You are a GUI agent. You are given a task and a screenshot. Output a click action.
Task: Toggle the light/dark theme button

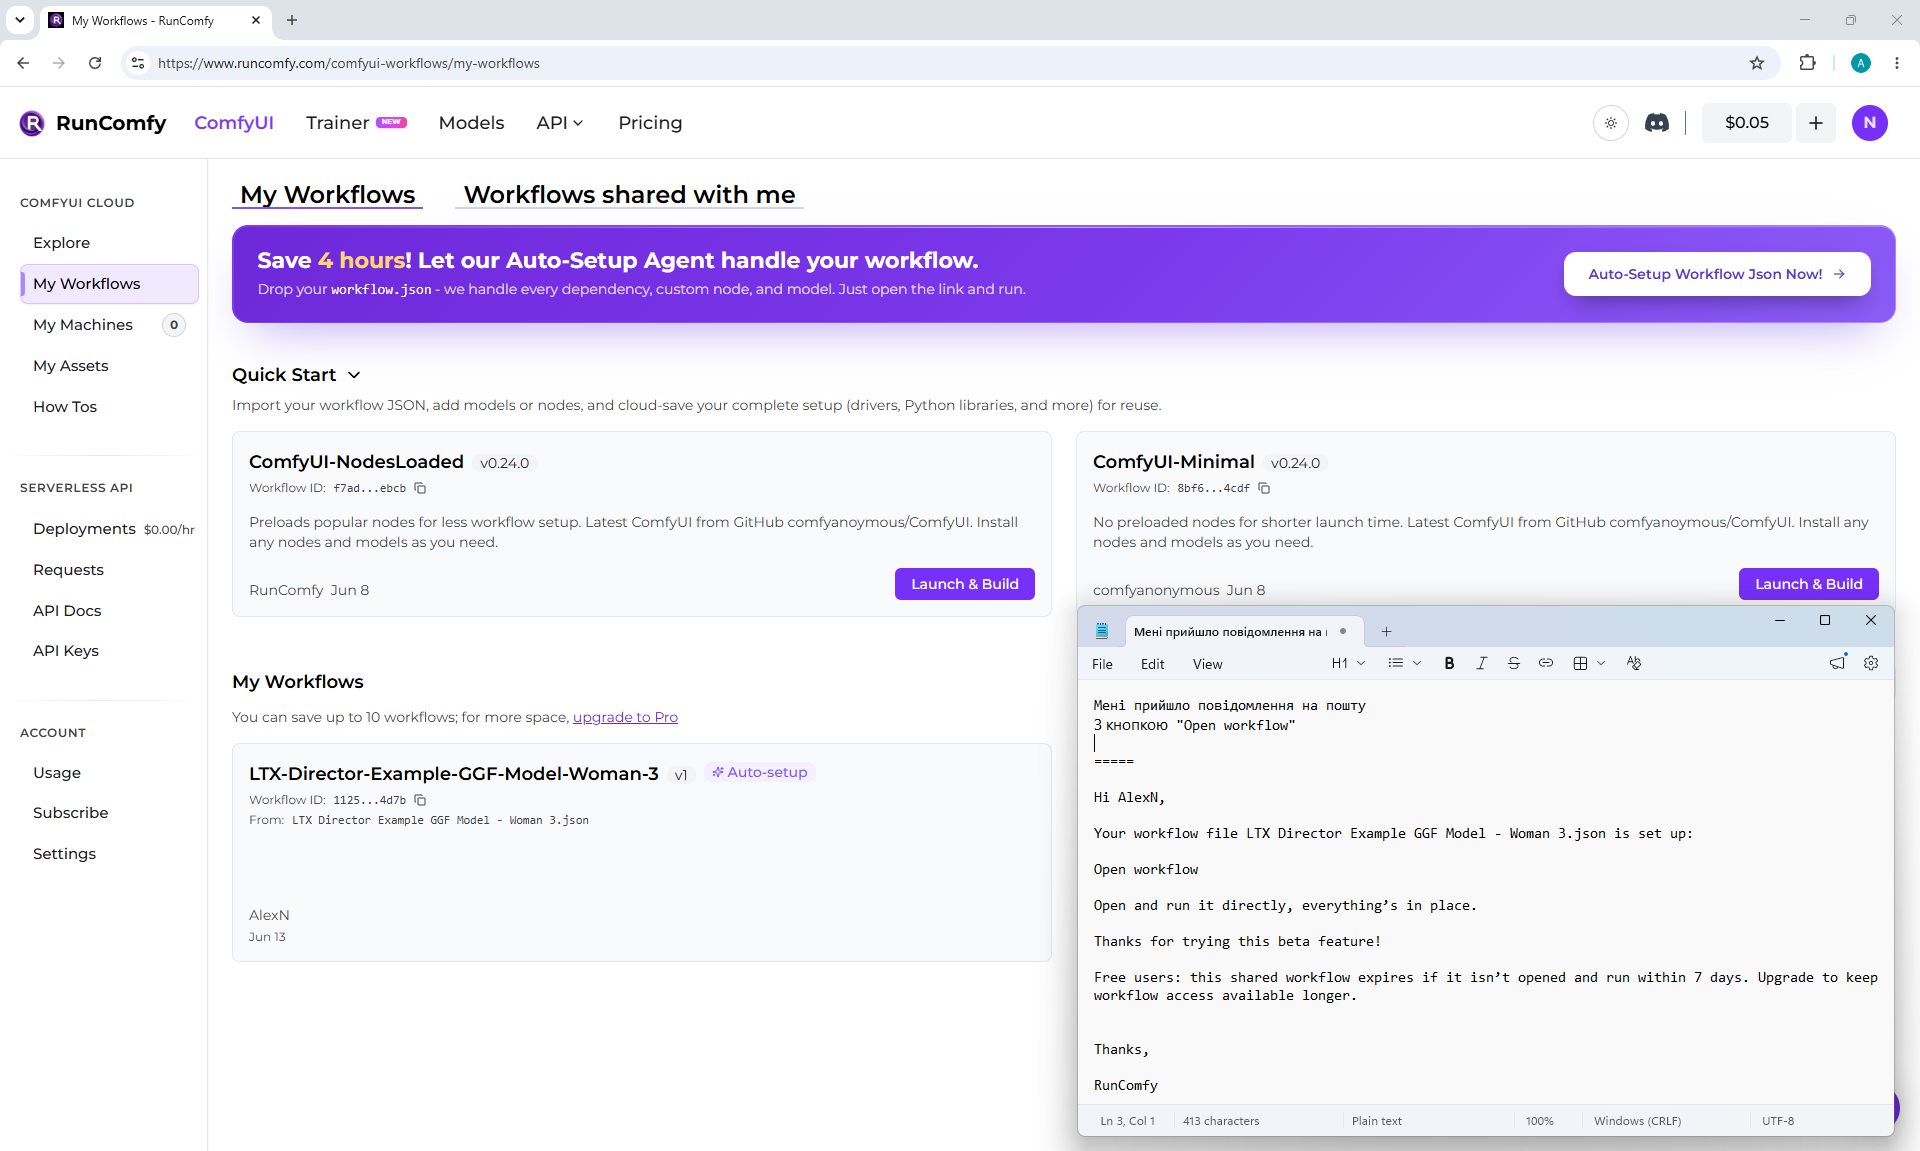(x=1611, y=123)
